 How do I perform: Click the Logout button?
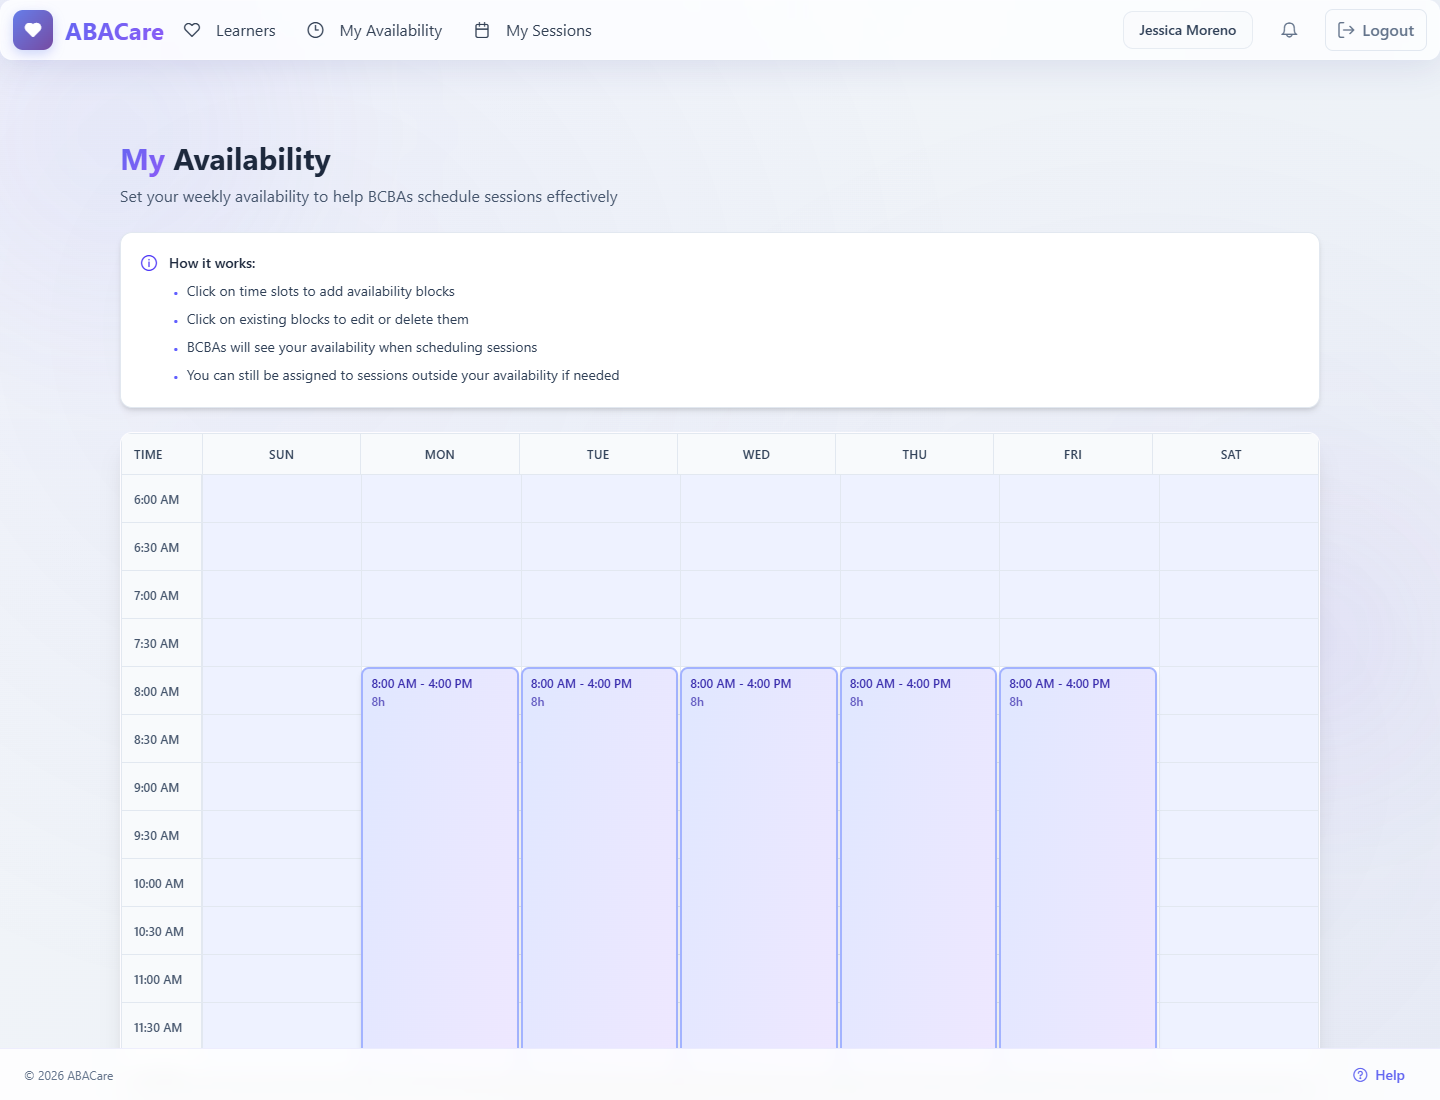[1375, 30]
